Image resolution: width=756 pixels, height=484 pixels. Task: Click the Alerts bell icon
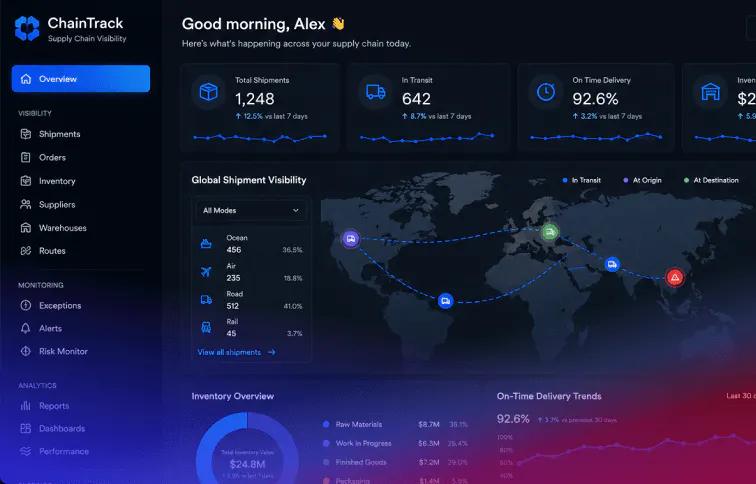[26, 328]
